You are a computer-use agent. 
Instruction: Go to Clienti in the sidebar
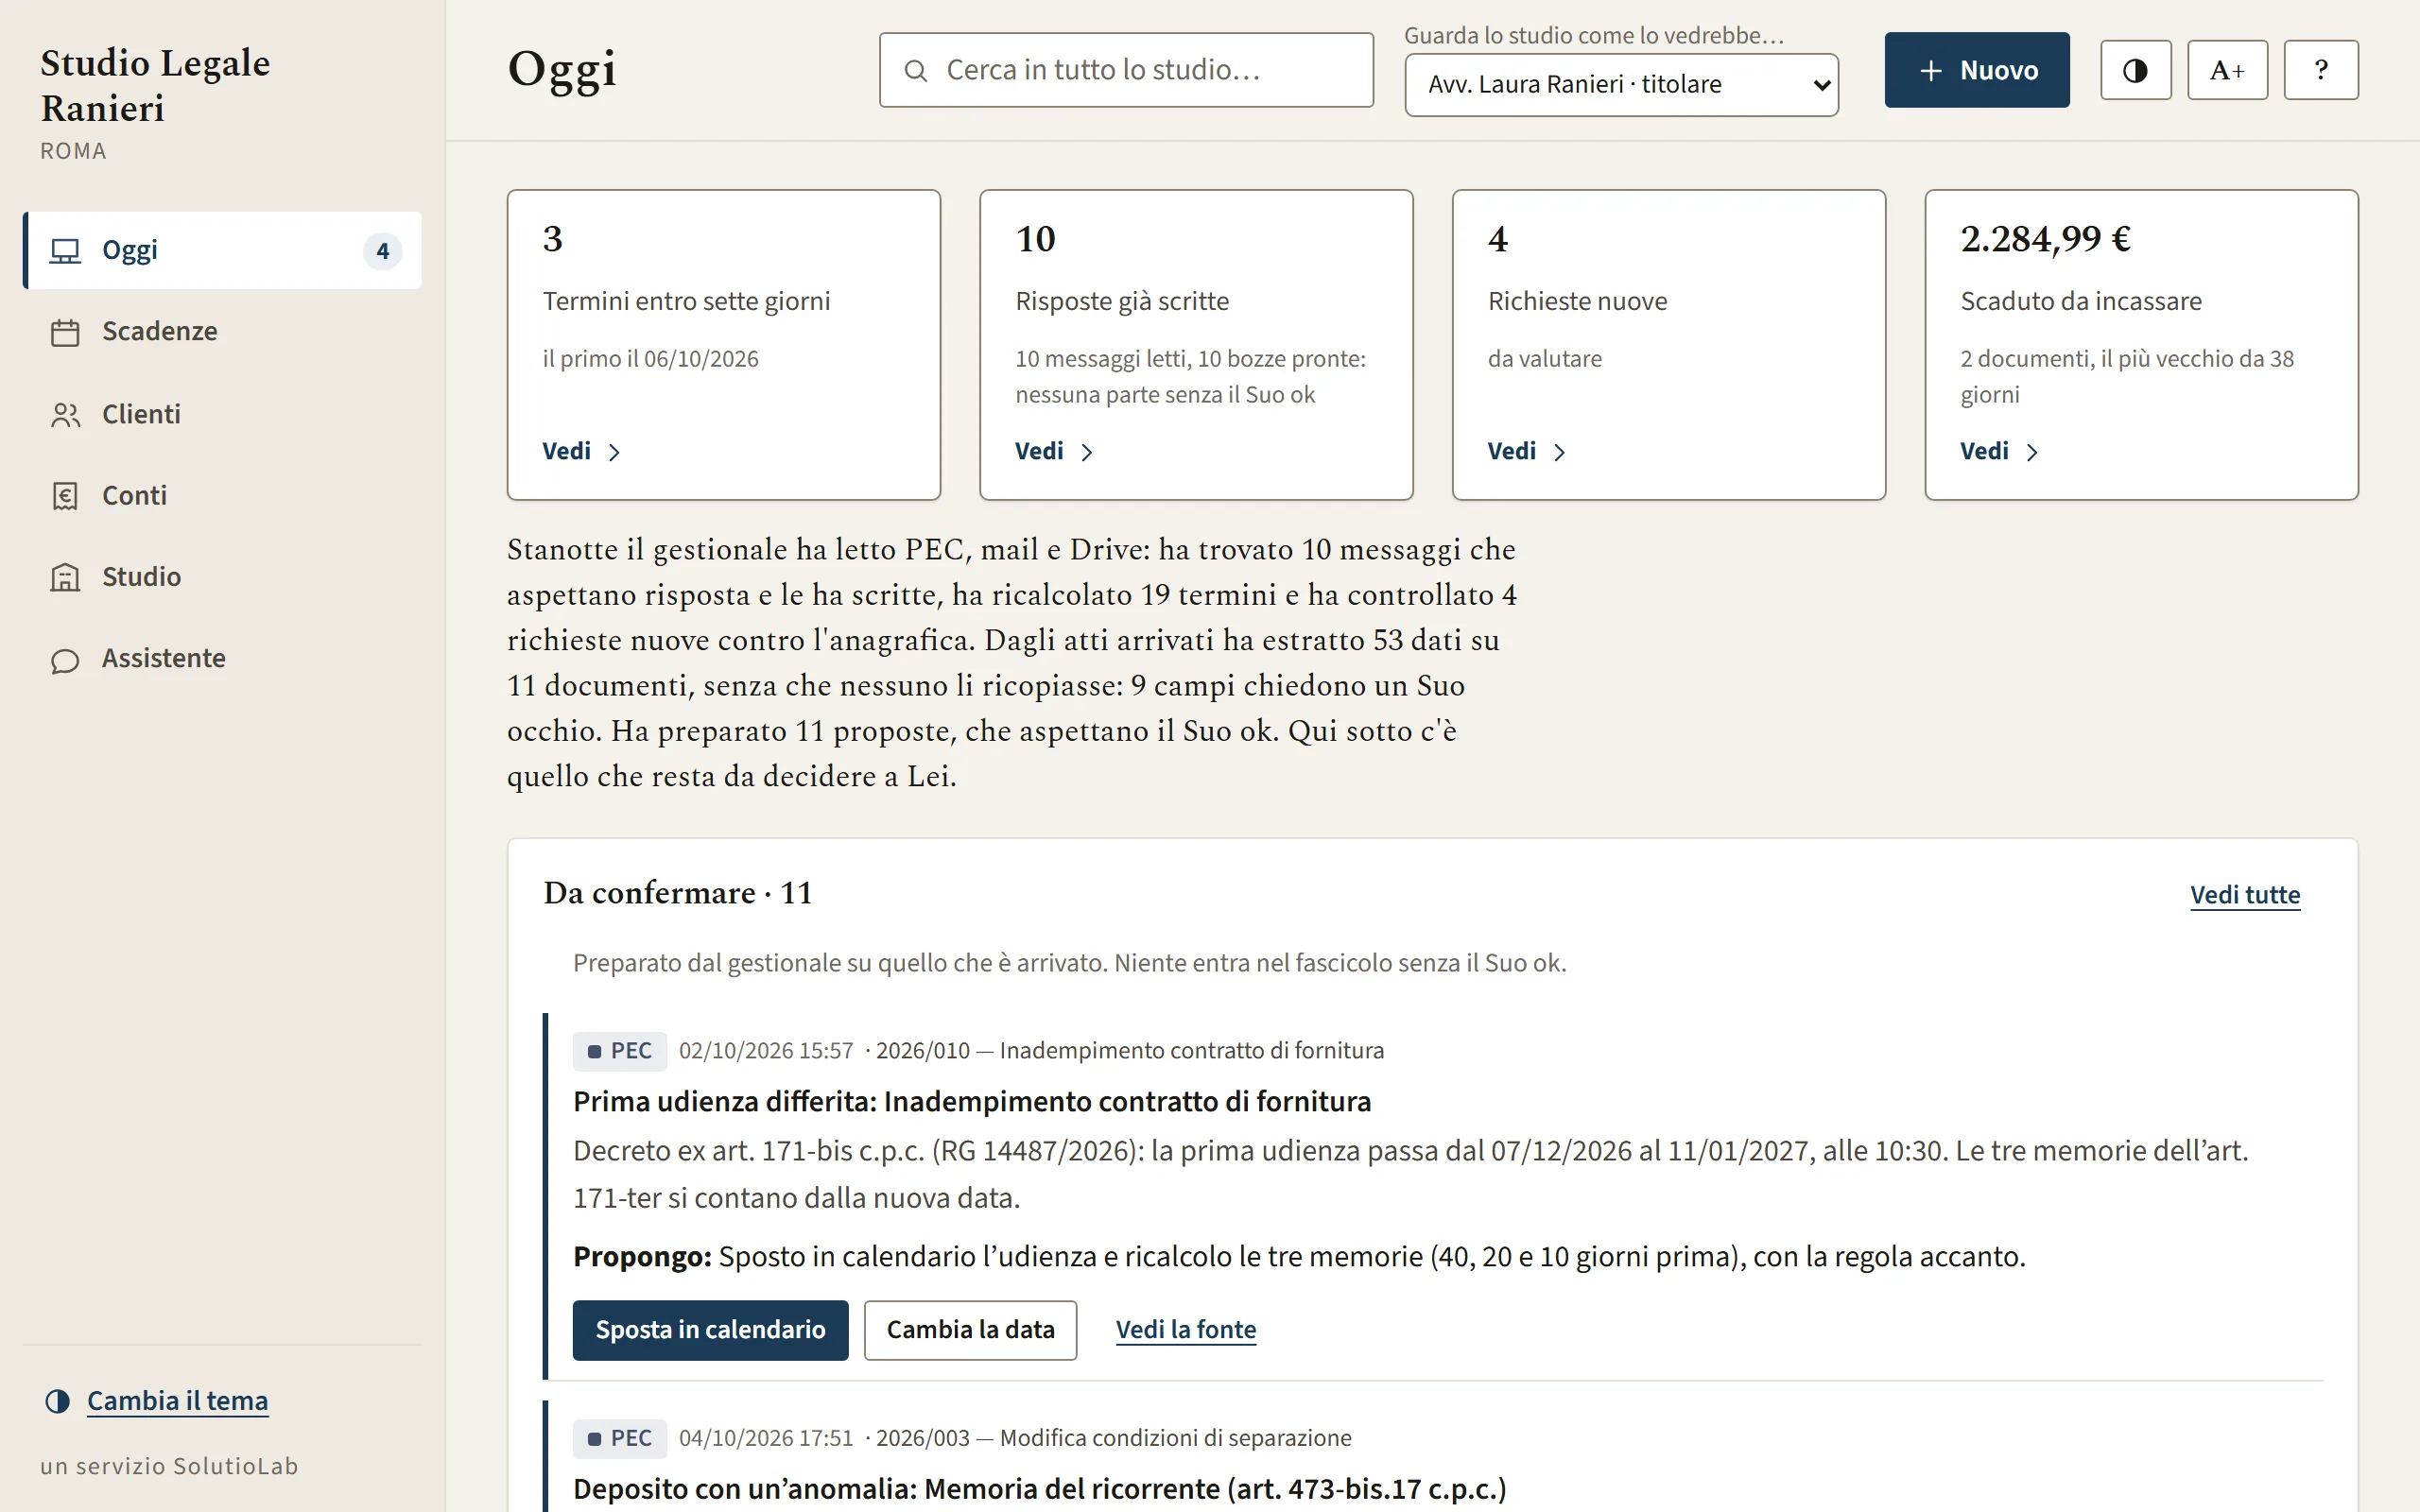coord(222,414)
